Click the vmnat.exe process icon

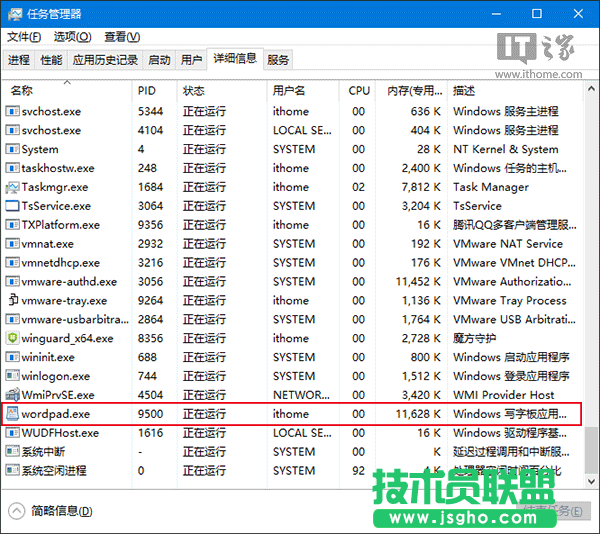12,244
